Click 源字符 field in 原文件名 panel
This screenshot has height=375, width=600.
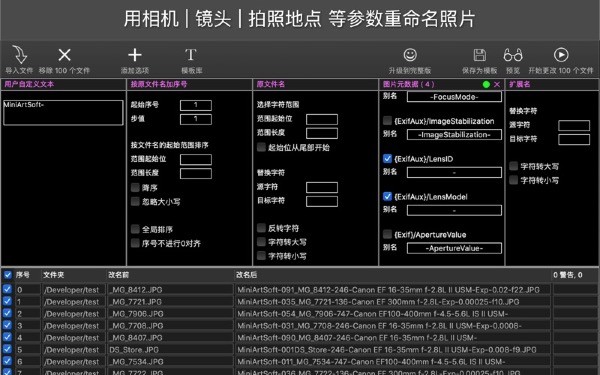(322, 188)
